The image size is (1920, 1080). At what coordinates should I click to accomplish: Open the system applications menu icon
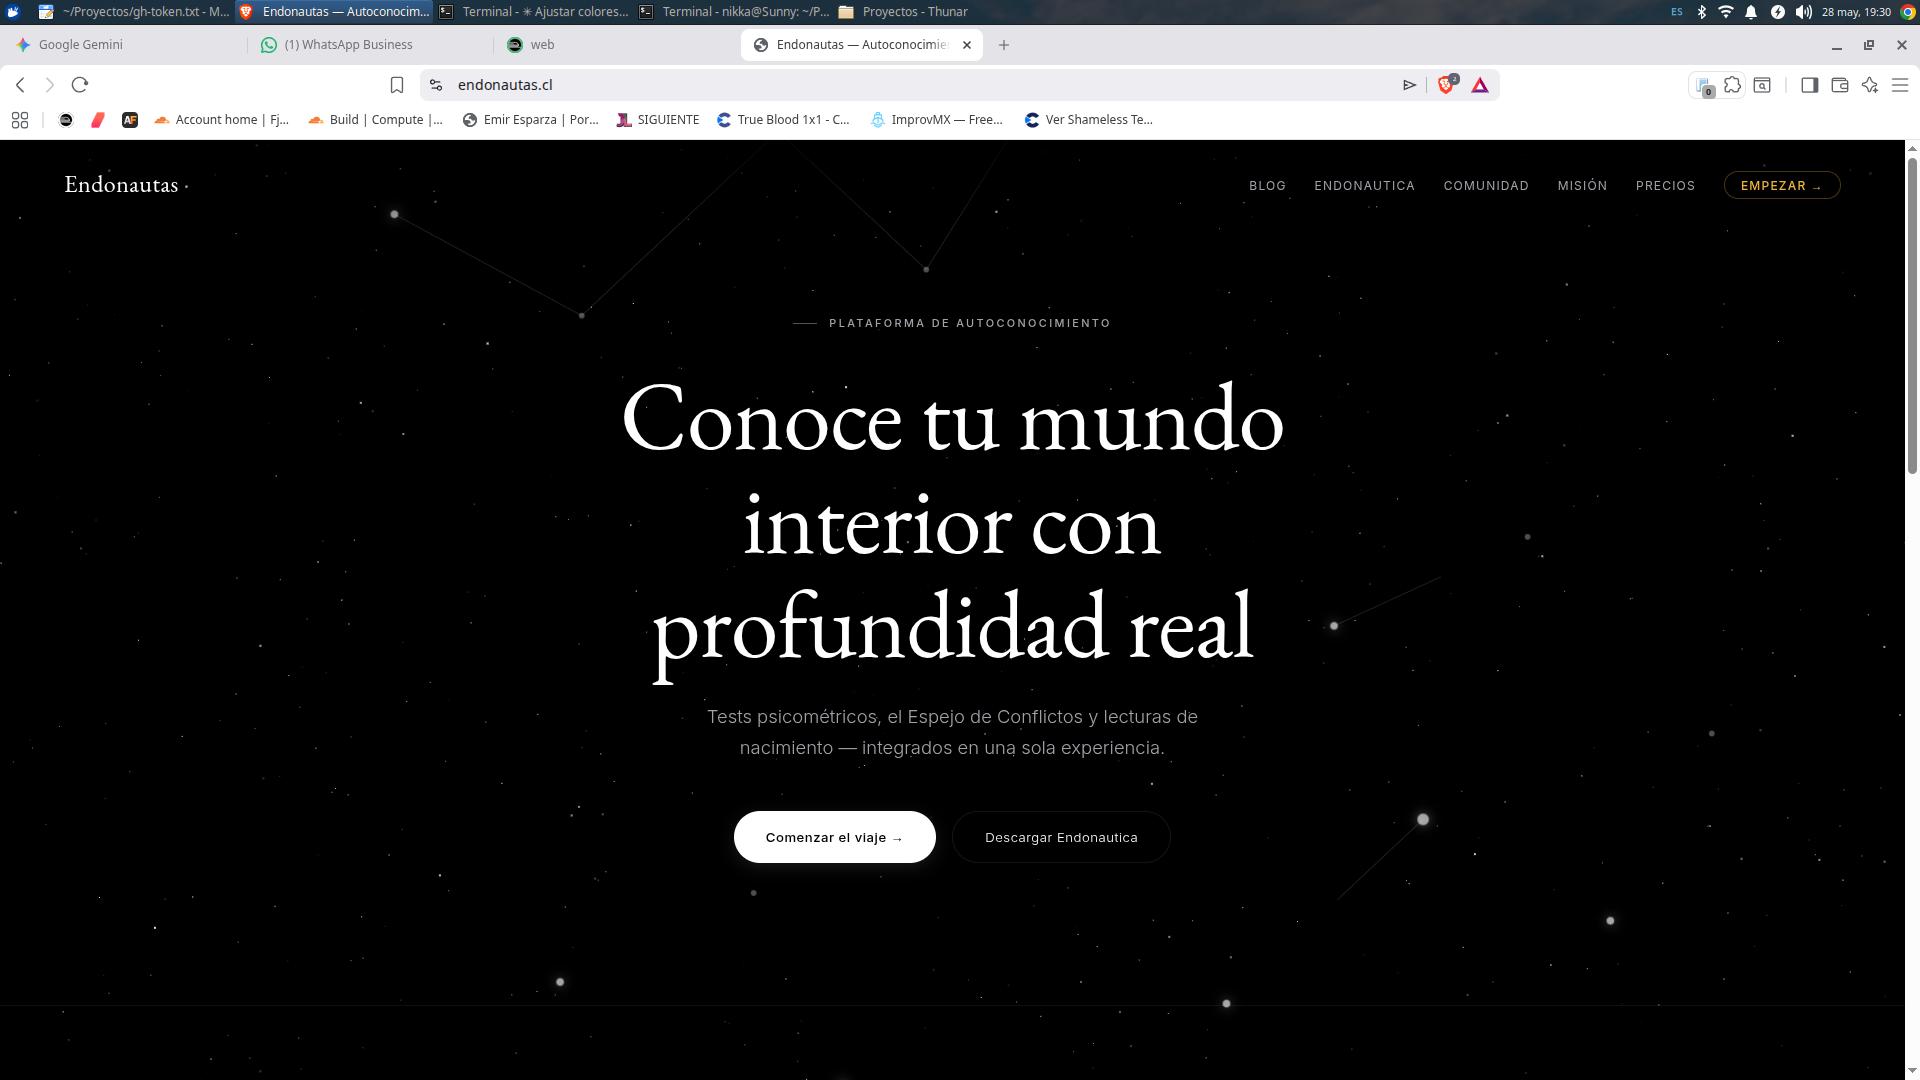(x=12, y=12)
